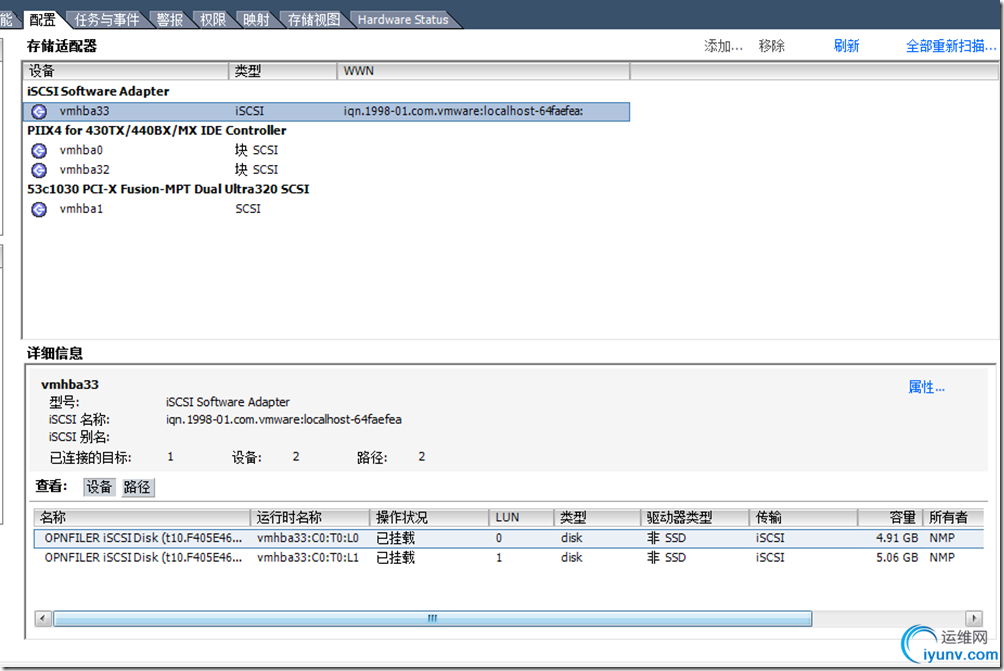Screen dimensions: 1004x671
Task: Sort devices by 操作状况 column header
Action: pos(430,517)
